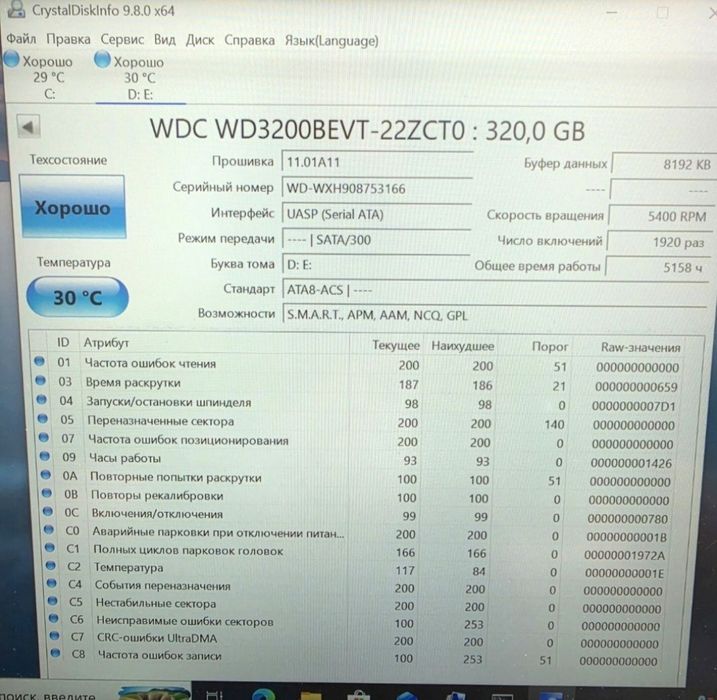This screenshot has width=717, height=700.
Task: Click the status dot of attribute 01
Action: (40, 361)
